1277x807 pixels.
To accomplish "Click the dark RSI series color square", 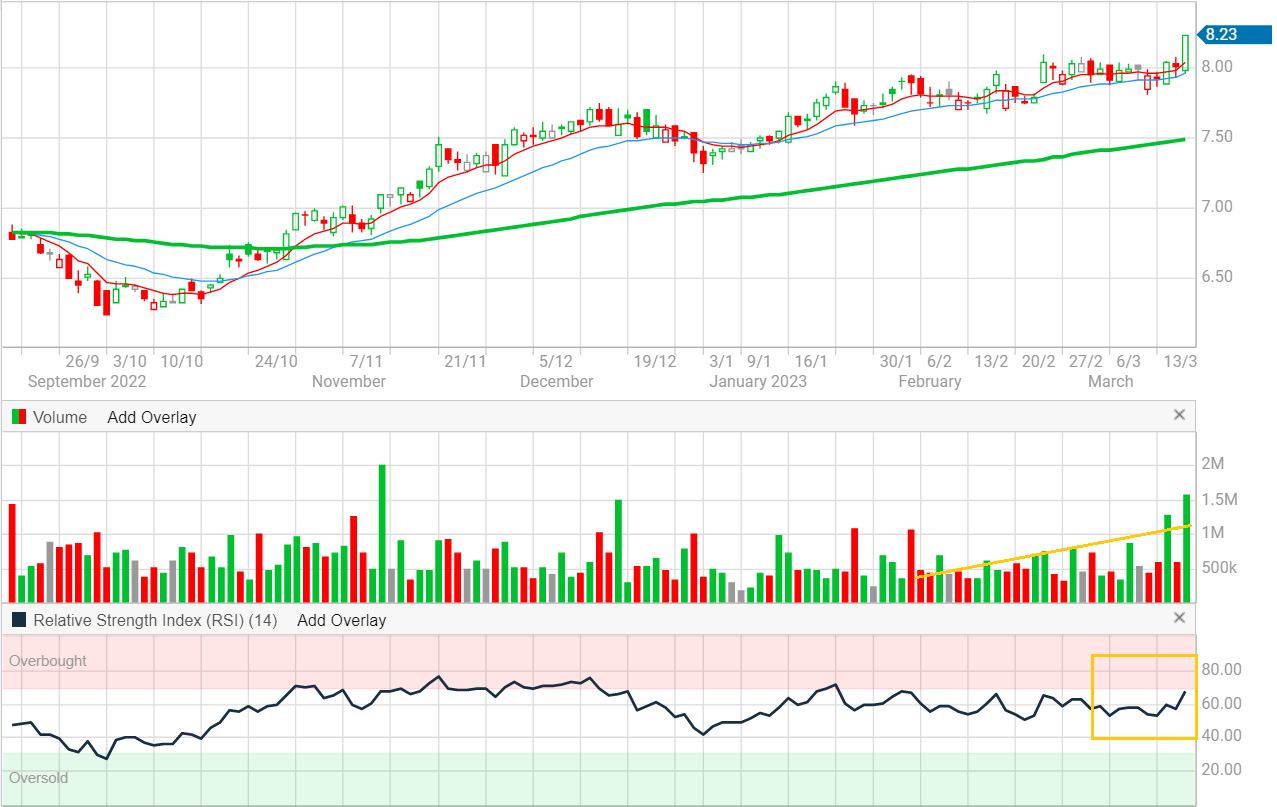I will 19,620.
